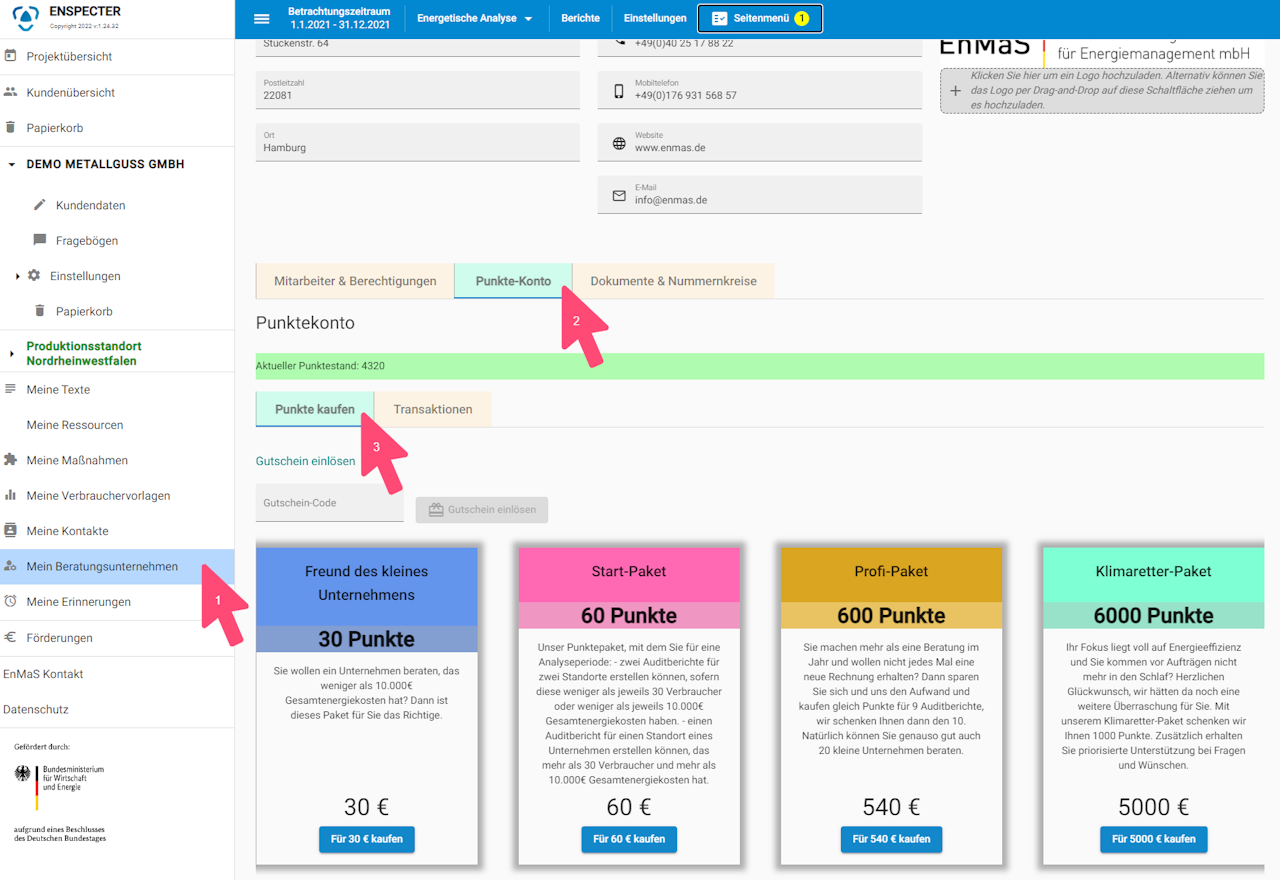Buy the 30 points package for 30 €
This screenshot has height=880, width=1280.
click(x=367, y=839)
